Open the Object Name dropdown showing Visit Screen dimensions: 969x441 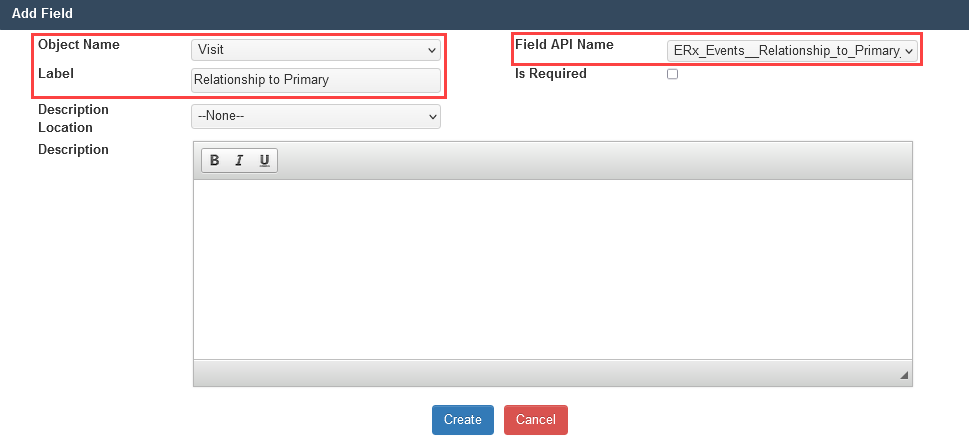point(315,49)
